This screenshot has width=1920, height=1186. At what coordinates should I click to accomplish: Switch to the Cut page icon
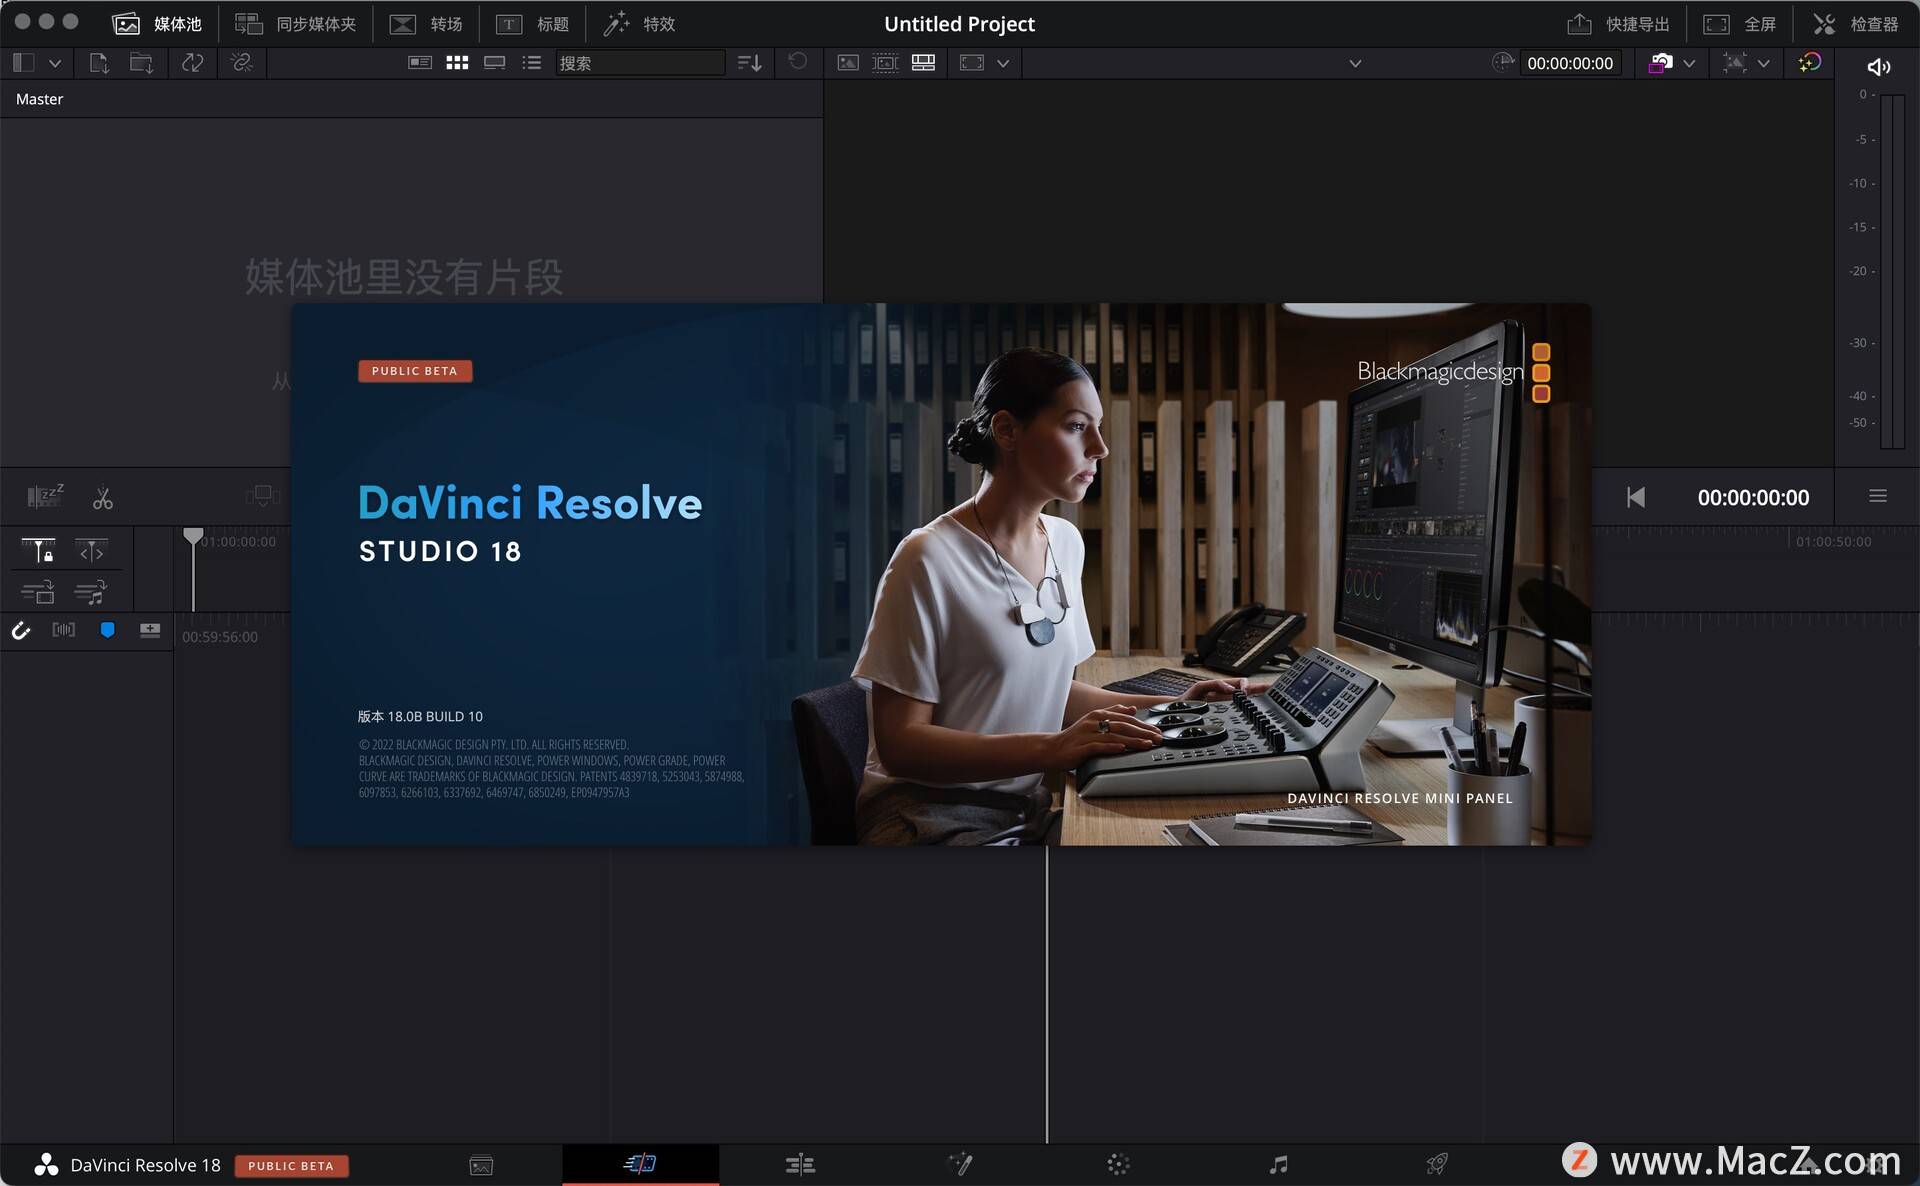[640, 1163]
